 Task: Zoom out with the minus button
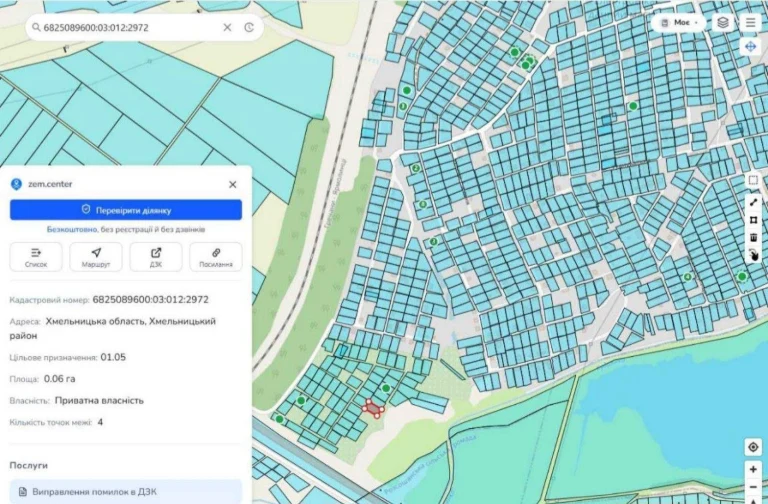(753, 487)
